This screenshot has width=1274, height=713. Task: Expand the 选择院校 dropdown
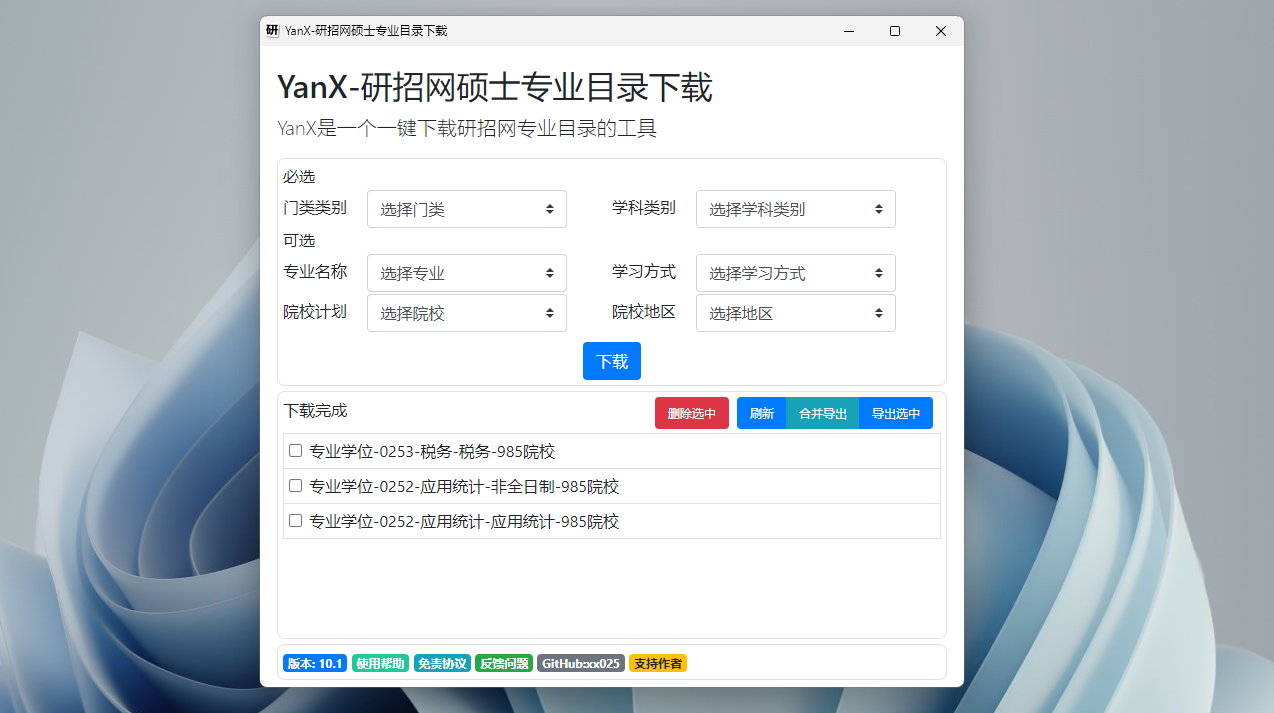pos(467,313)
